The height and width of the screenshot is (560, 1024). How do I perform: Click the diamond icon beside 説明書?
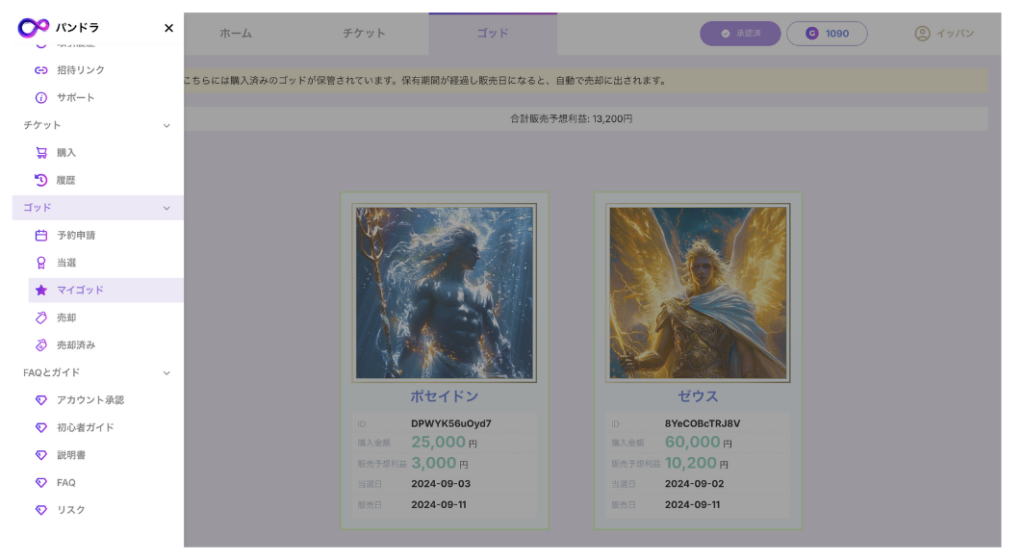click(x=41, y=455)
